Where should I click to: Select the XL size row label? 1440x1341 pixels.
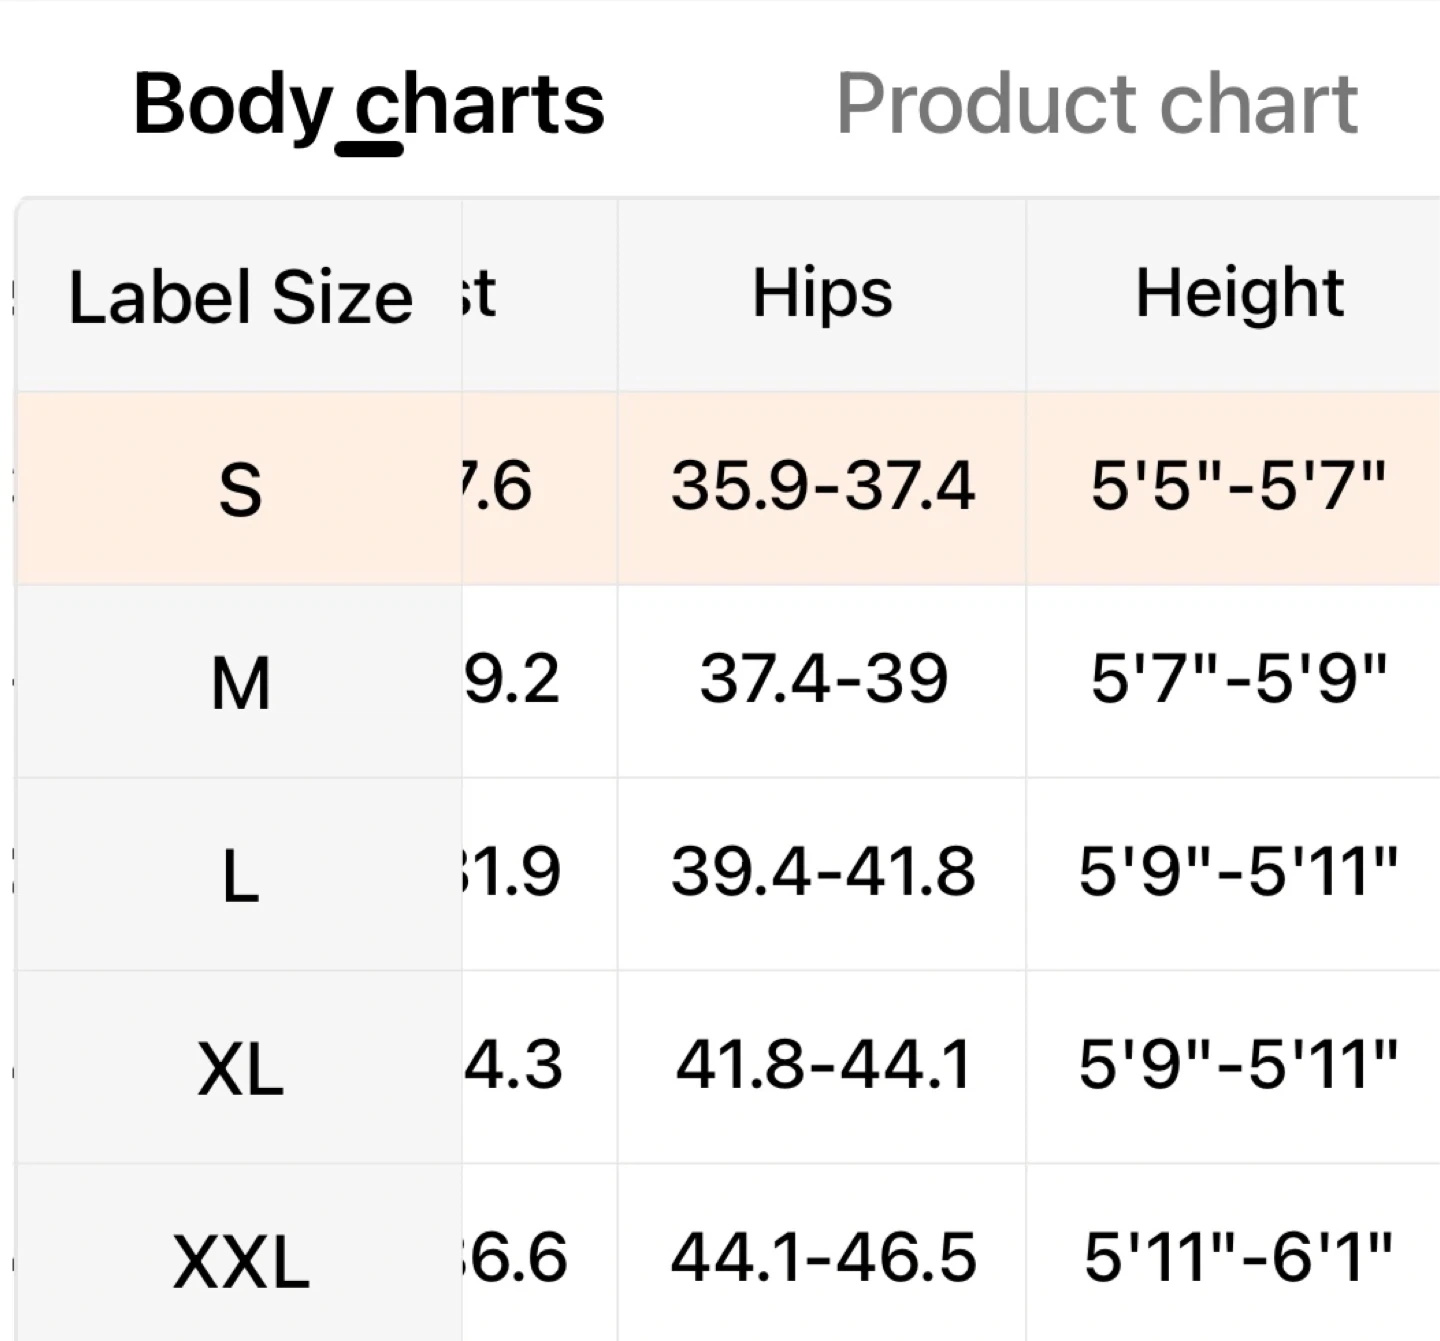(x=240, y=1069)
